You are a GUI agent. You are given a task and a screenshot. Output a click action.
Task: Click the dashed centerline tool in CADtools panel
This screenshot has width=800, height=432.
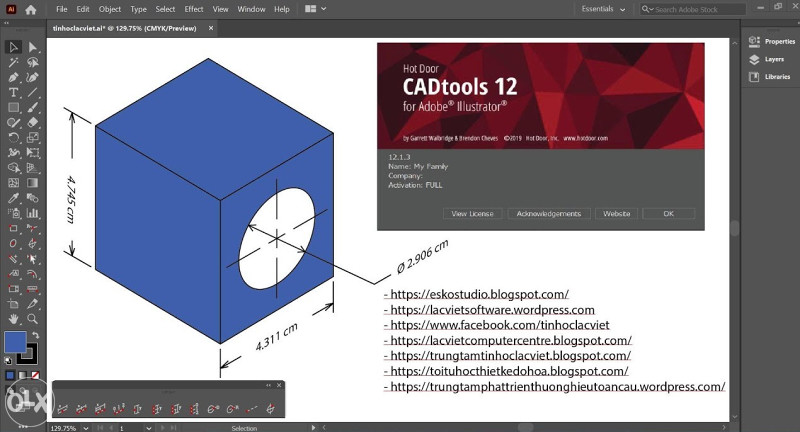point(251,409)
